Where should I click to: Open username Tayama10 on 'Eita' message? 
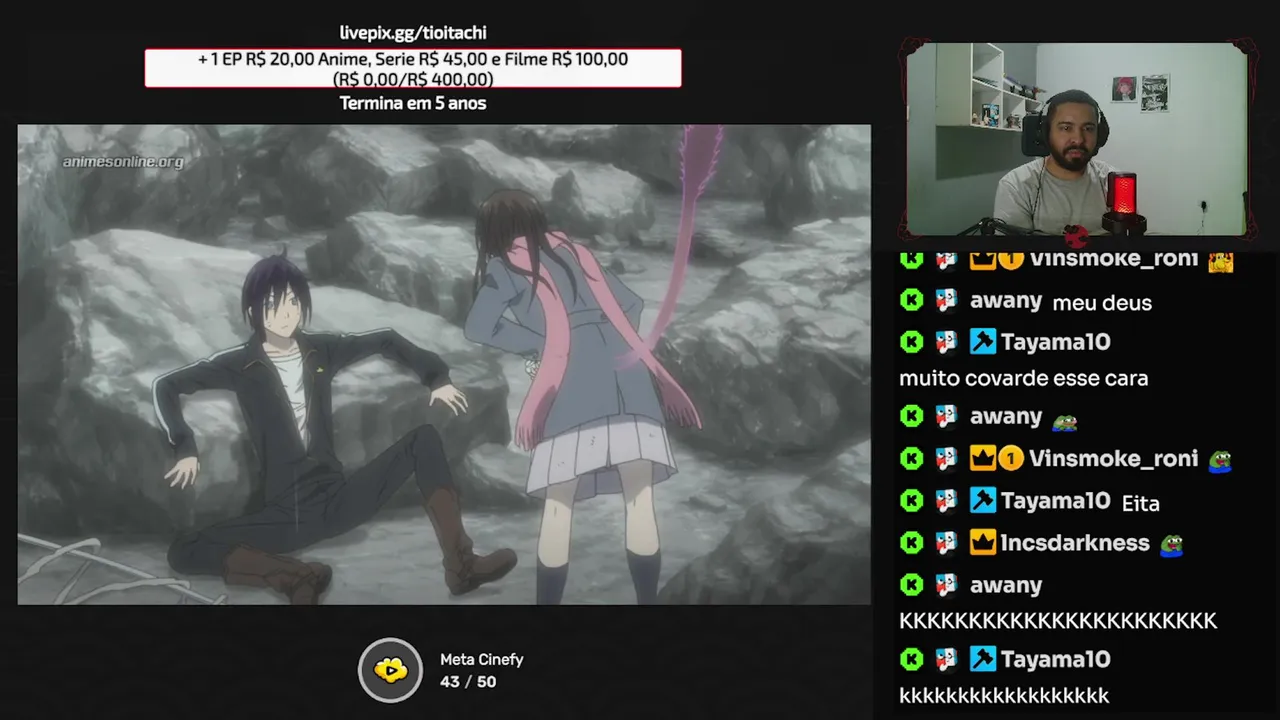(x=1055, y=500)
